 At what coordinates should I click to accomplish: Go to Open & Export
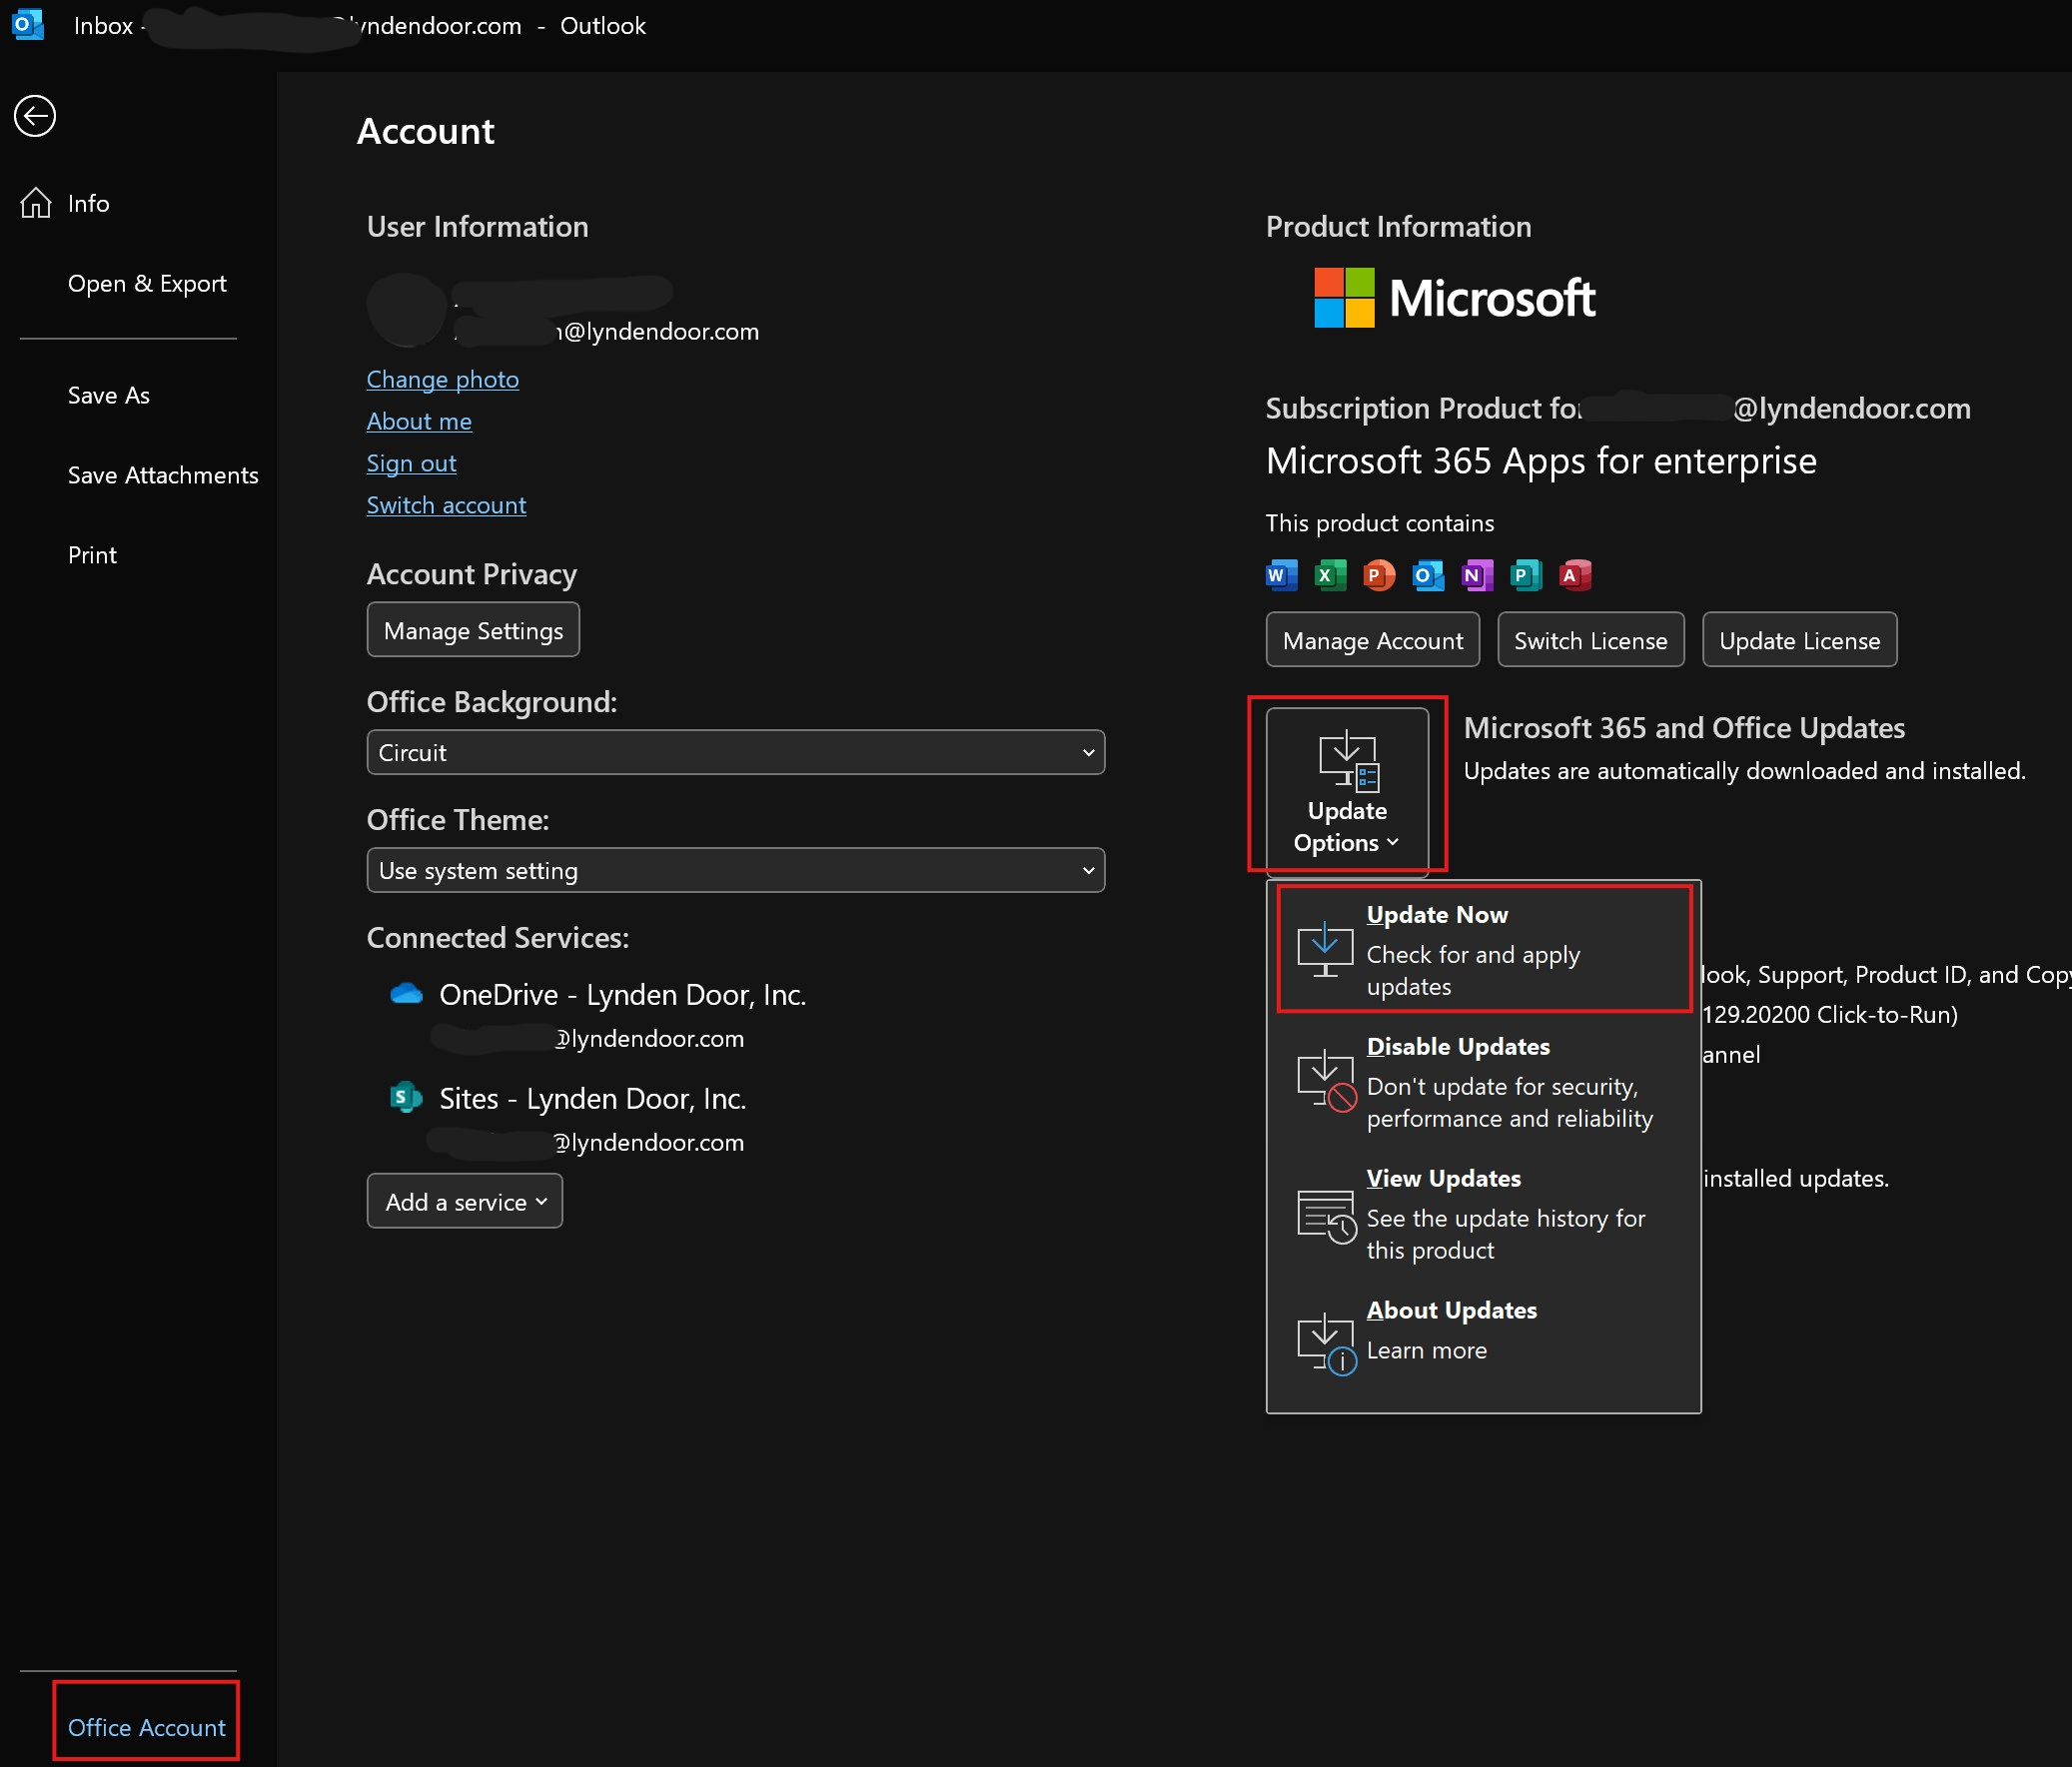pos(147,283)
